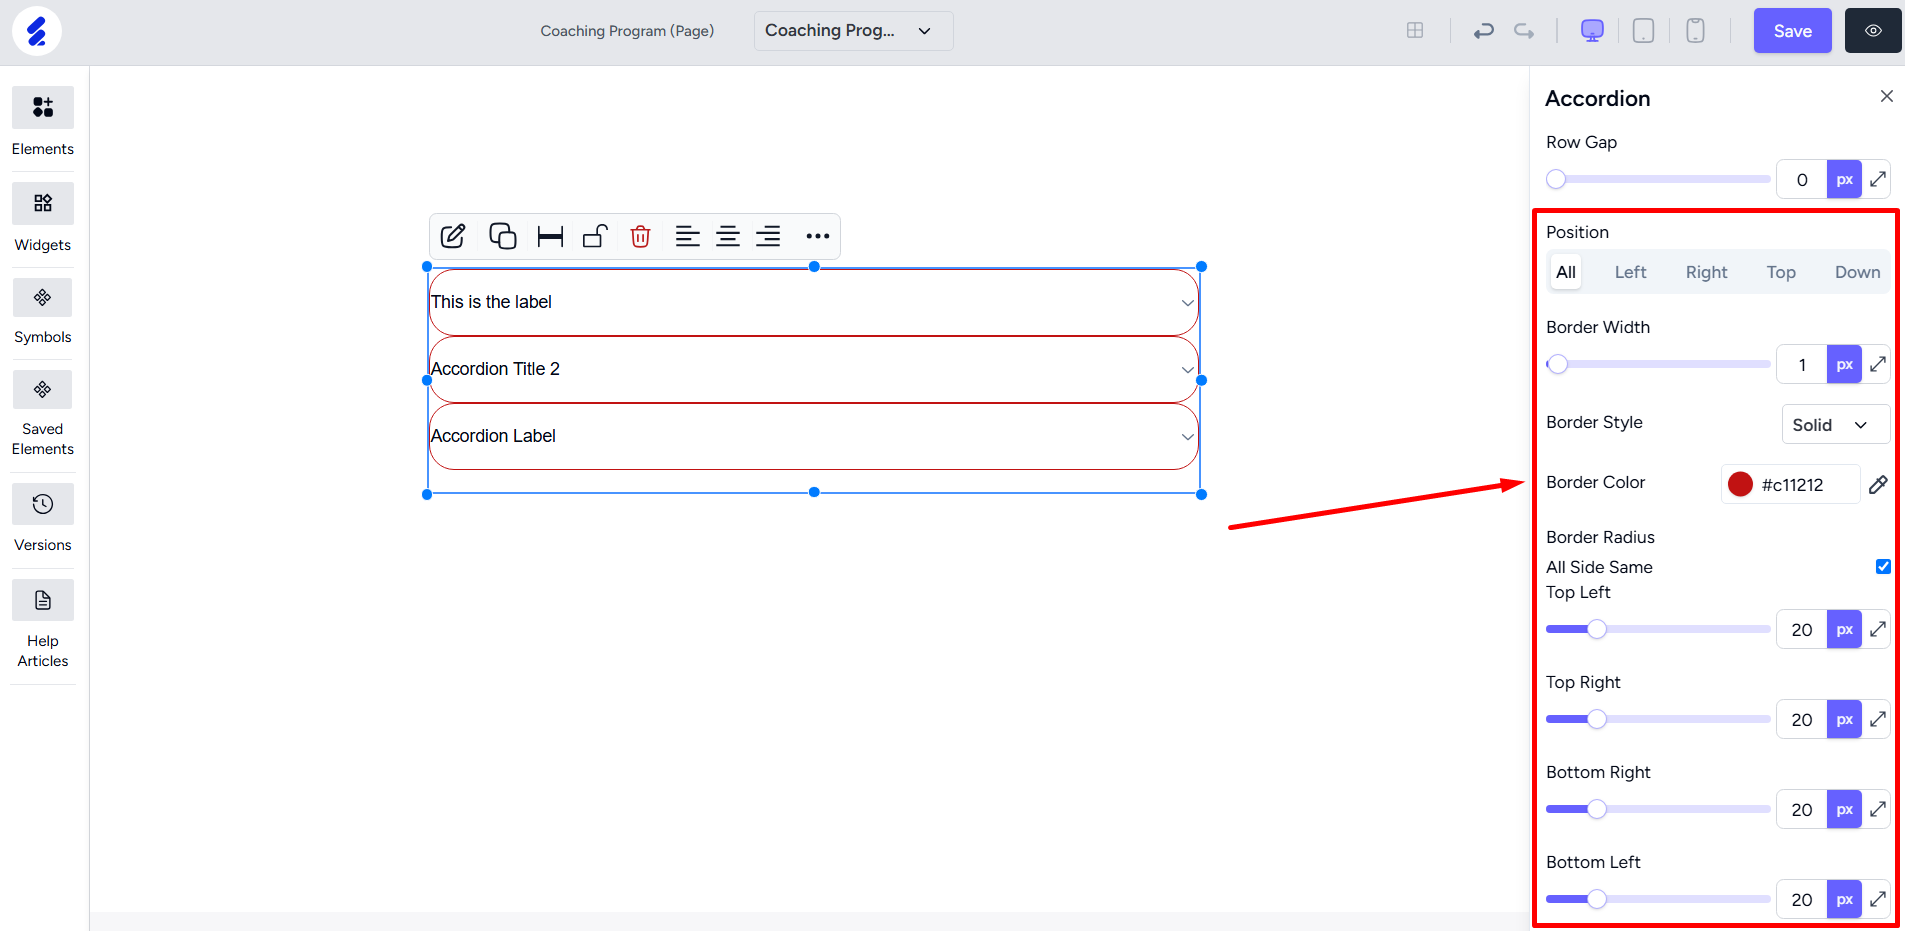The height and width of the screenshot is (931, 1905).
Task: Open more options ellipsis menu
Action: pos(818,236)
